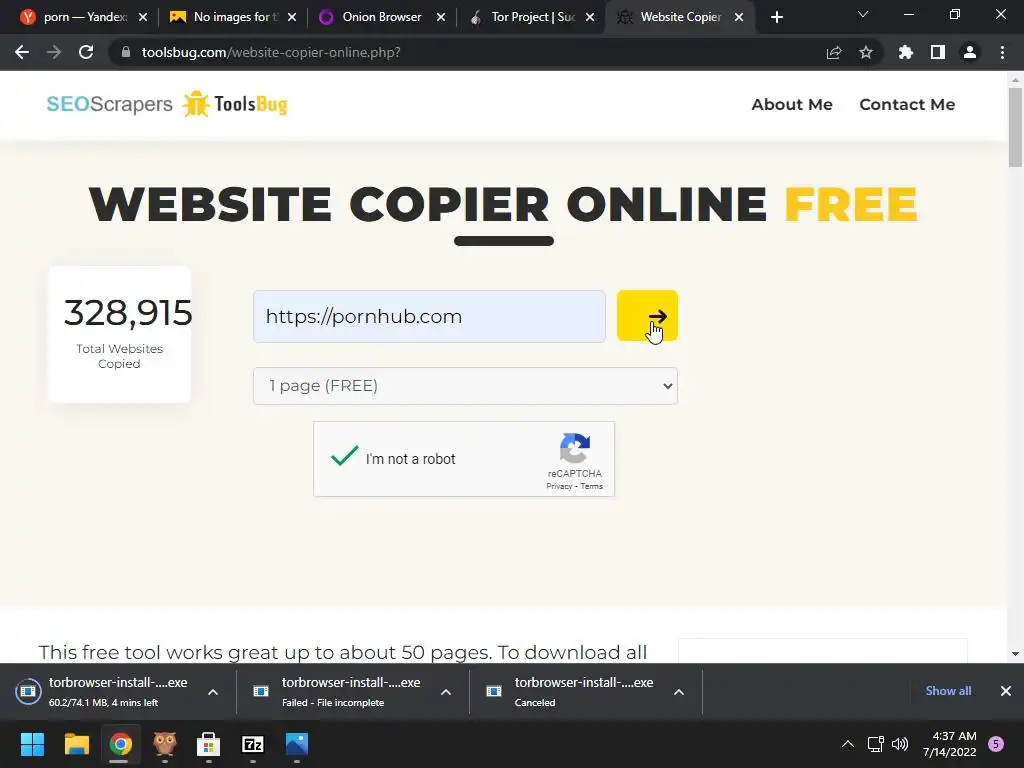
Task: View site security lock information
Action: pyautogui.click(x=125, y=52)
